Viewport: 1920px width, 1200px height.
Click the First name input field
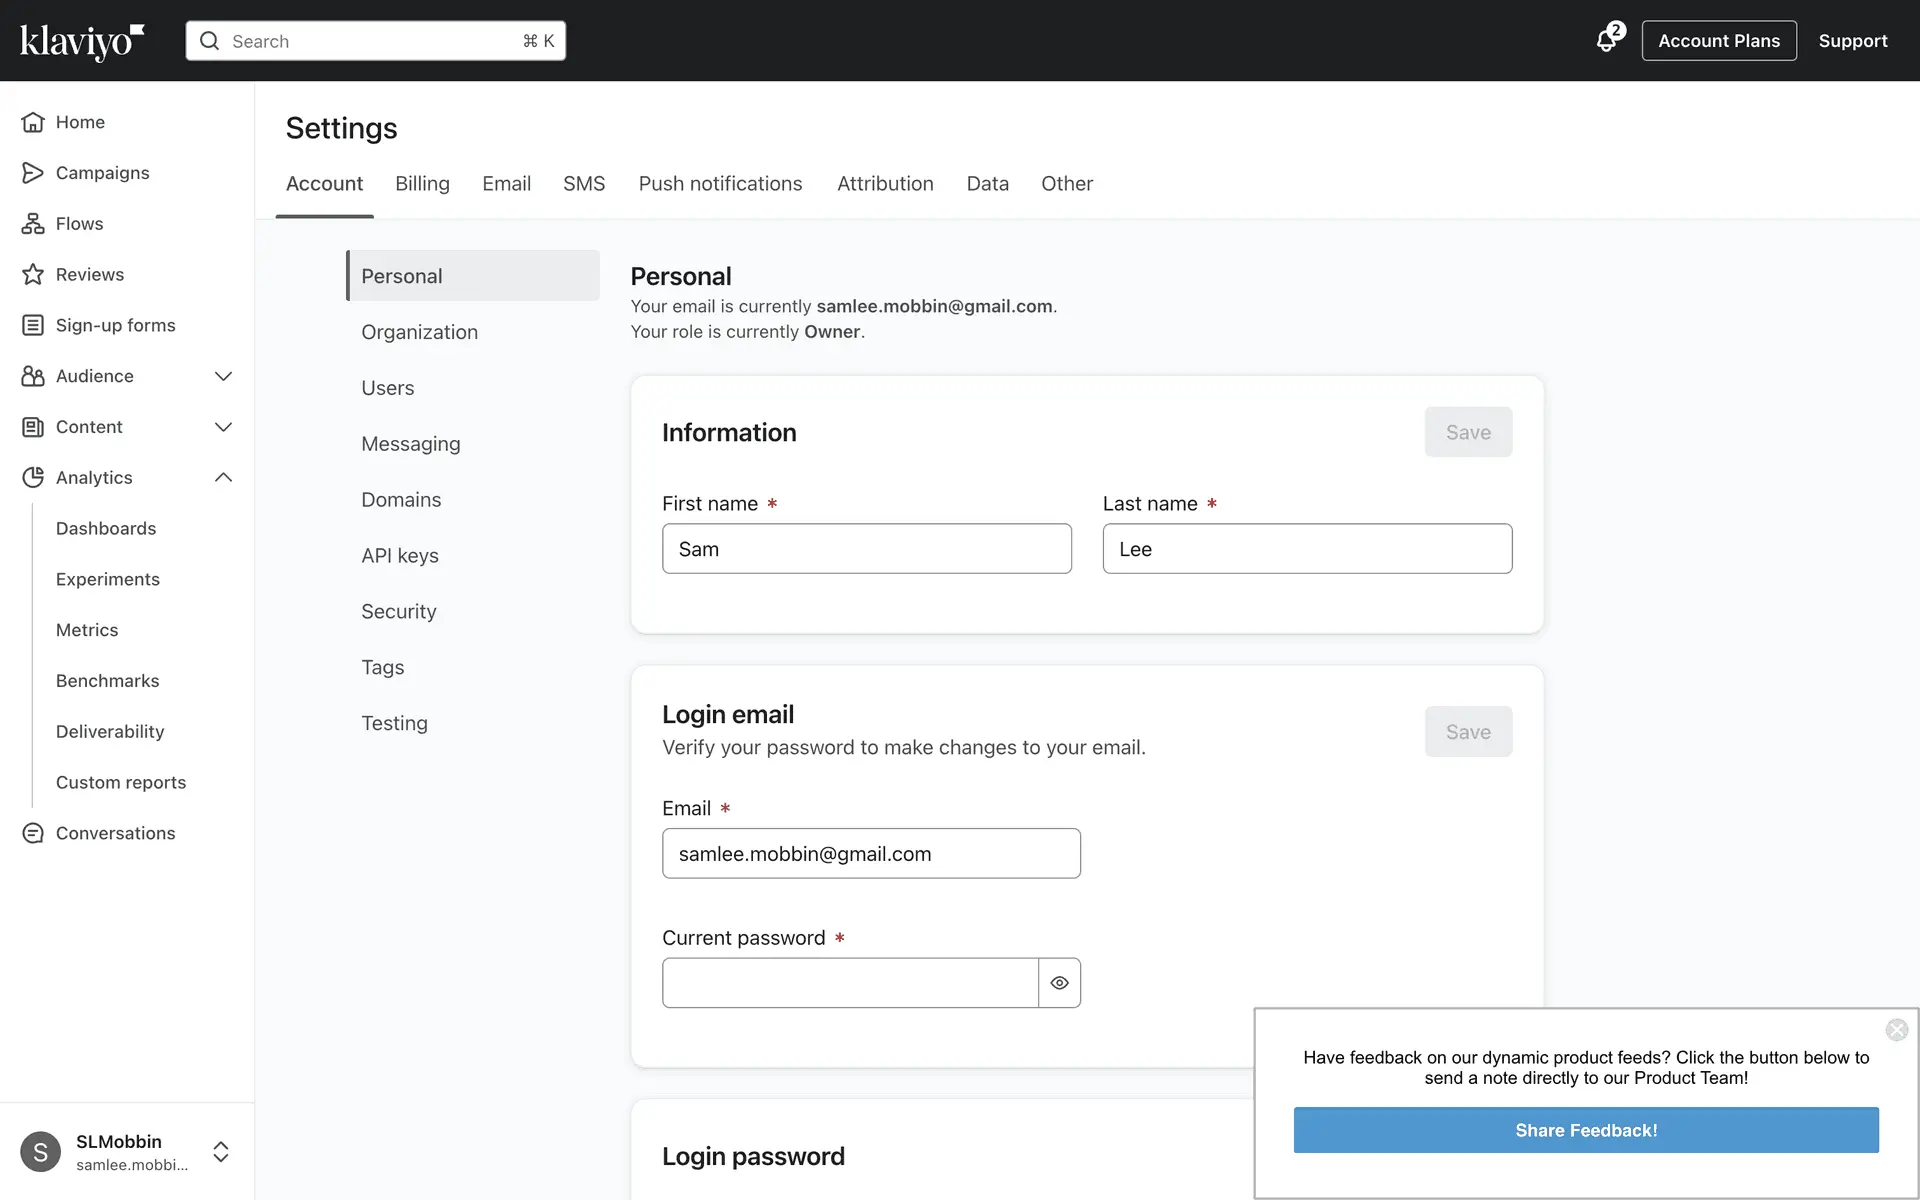point(866,549)
